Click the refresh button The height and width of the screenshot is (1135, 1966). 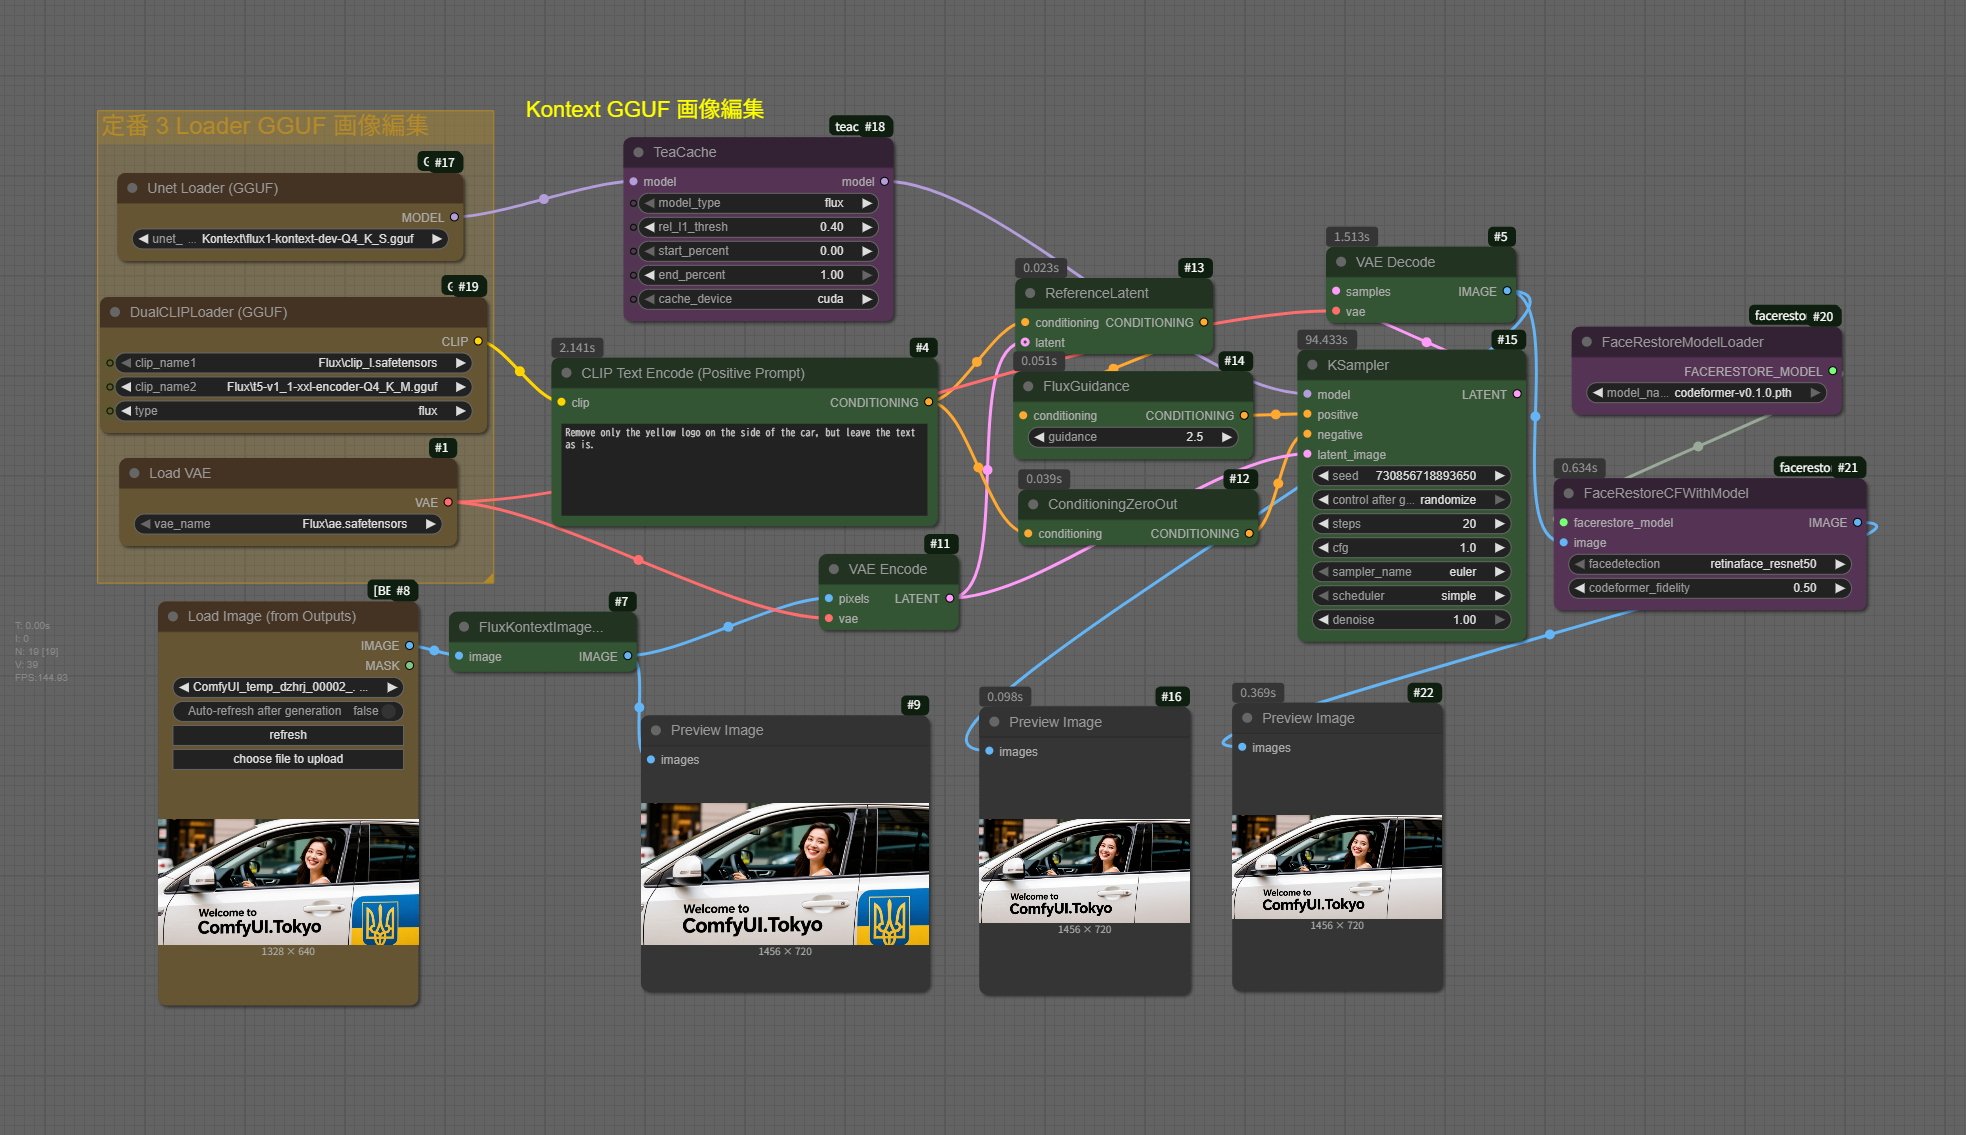tap(288, 735)
